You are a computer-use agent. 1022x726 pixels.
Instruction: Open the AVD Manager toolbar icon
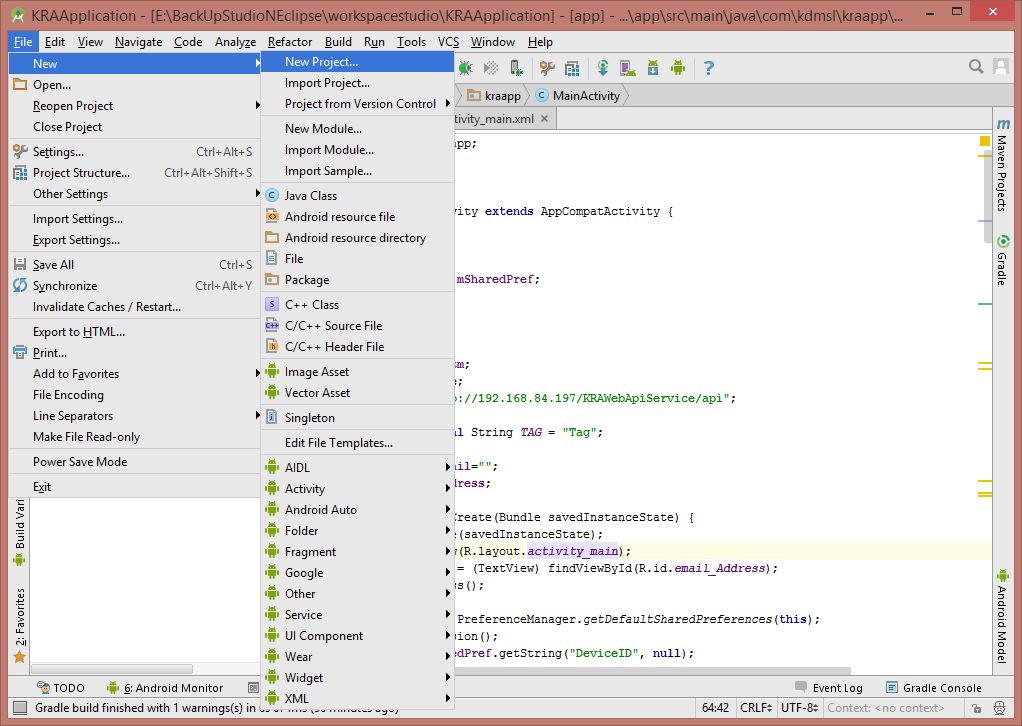pos(626,67)
